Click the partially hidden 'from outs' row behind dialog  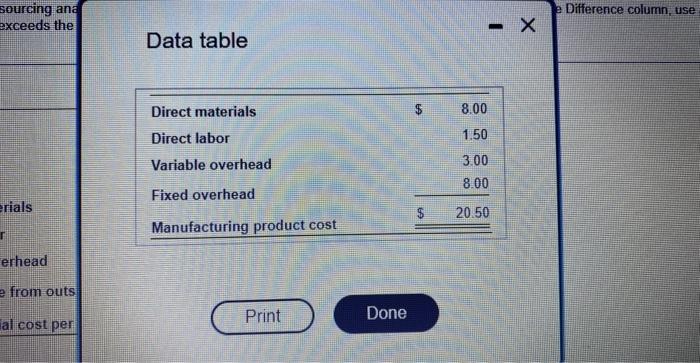[x=38, y=292]
